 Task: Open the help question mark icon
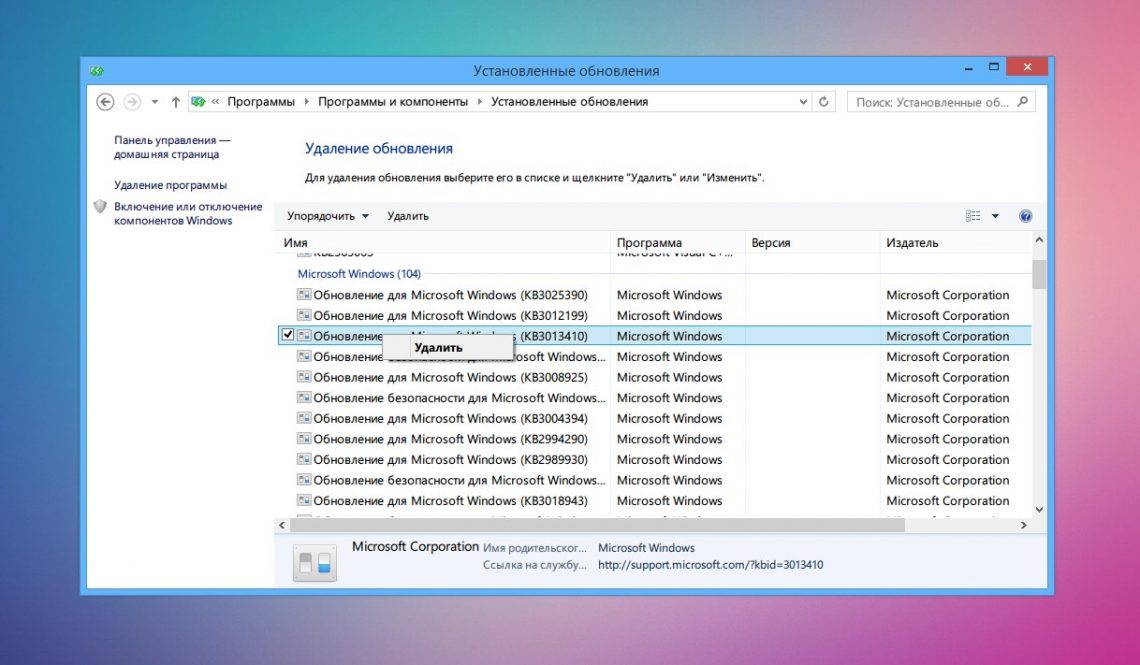(1025, 216)
